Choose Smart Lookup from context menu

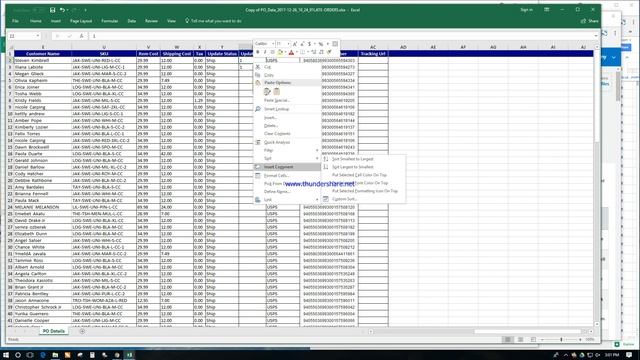tap(287, 109)
